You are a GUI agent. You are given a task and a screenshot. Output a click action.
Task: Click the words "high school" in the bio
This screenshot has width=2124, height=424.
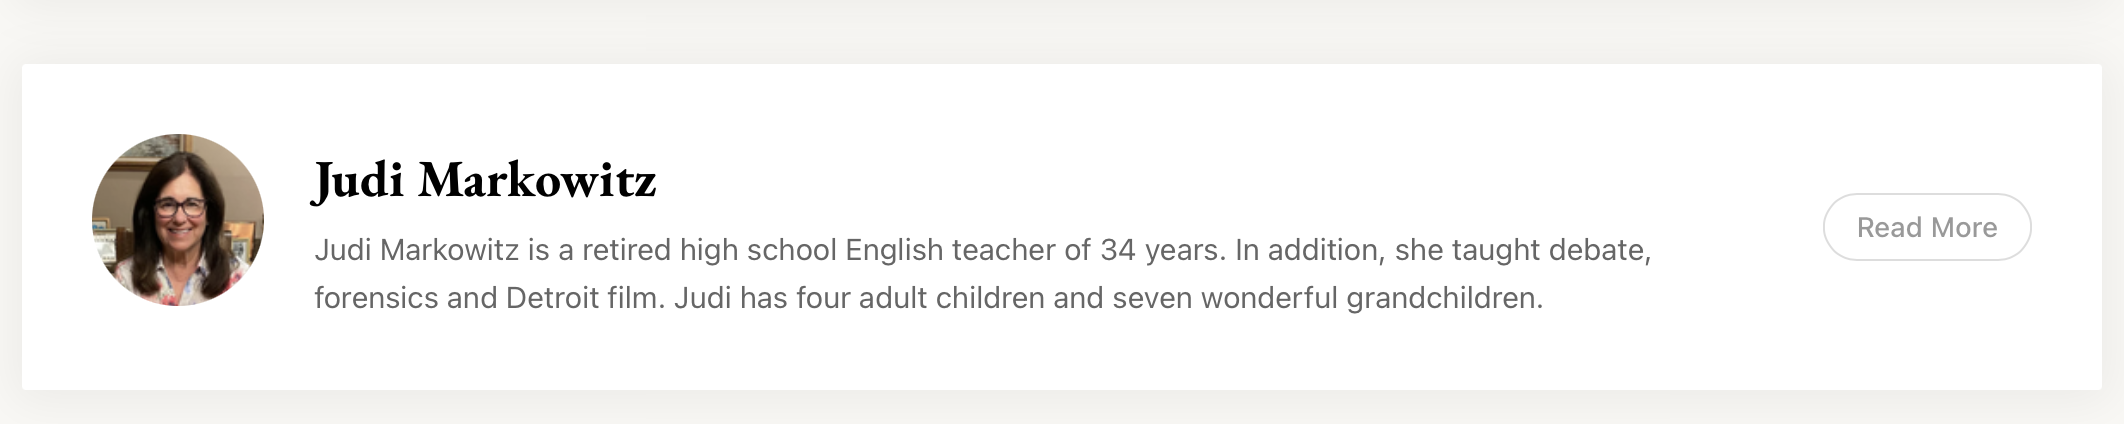point(758,250)
